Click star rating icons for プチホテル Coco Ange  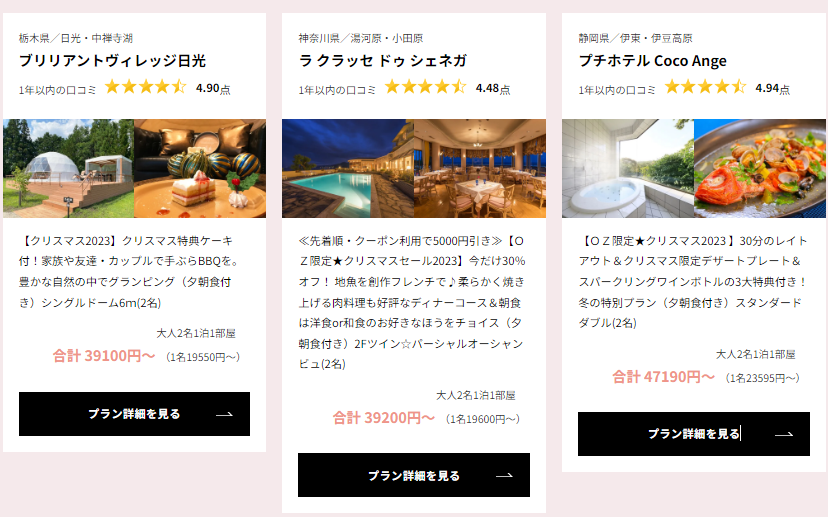pos(705,87)
